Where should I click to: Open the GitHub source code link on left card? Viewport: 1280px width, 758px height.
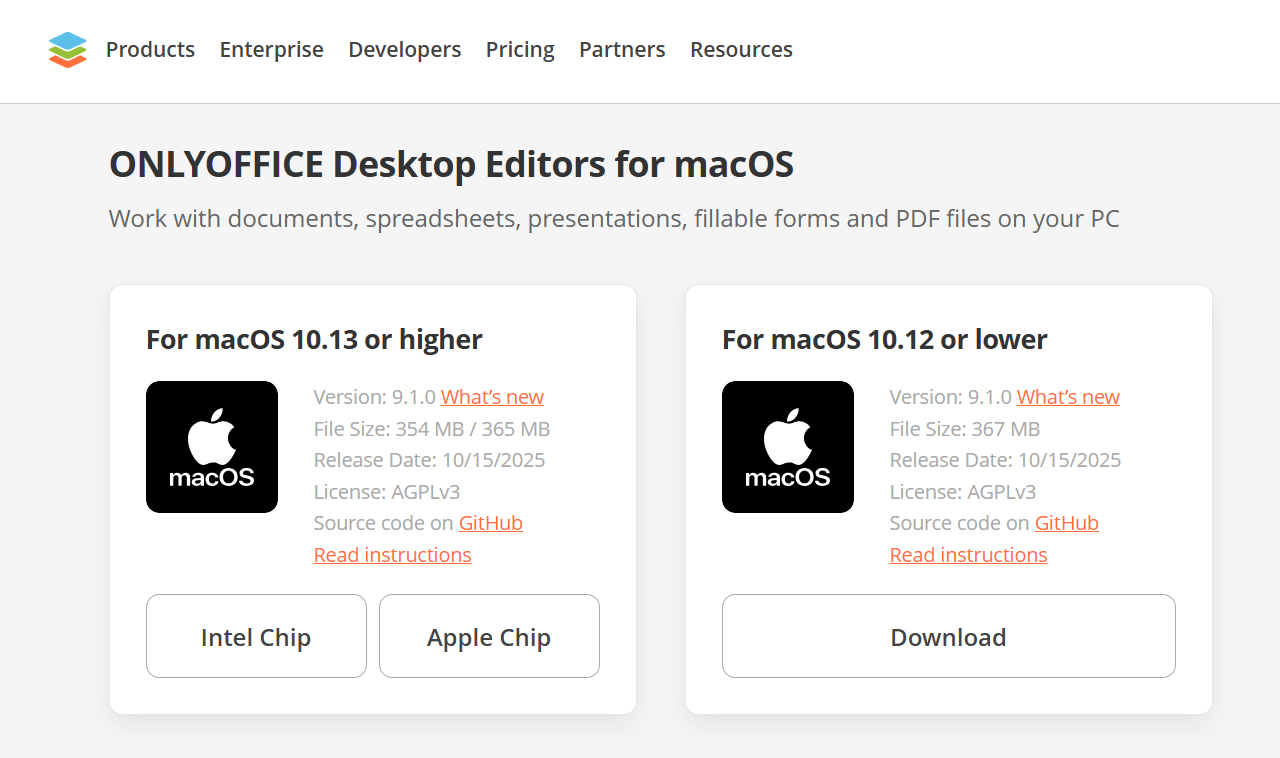pyautogui.click(x=490, y=522)
